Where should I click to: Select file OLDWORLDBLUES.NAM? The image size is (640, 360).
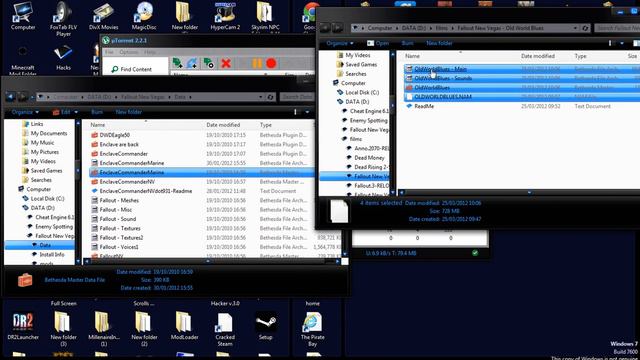(x=443, y=97)
